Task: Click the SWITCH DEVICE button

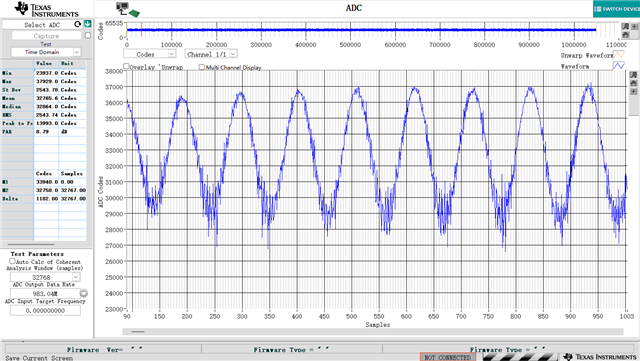Action: [616, 9]
